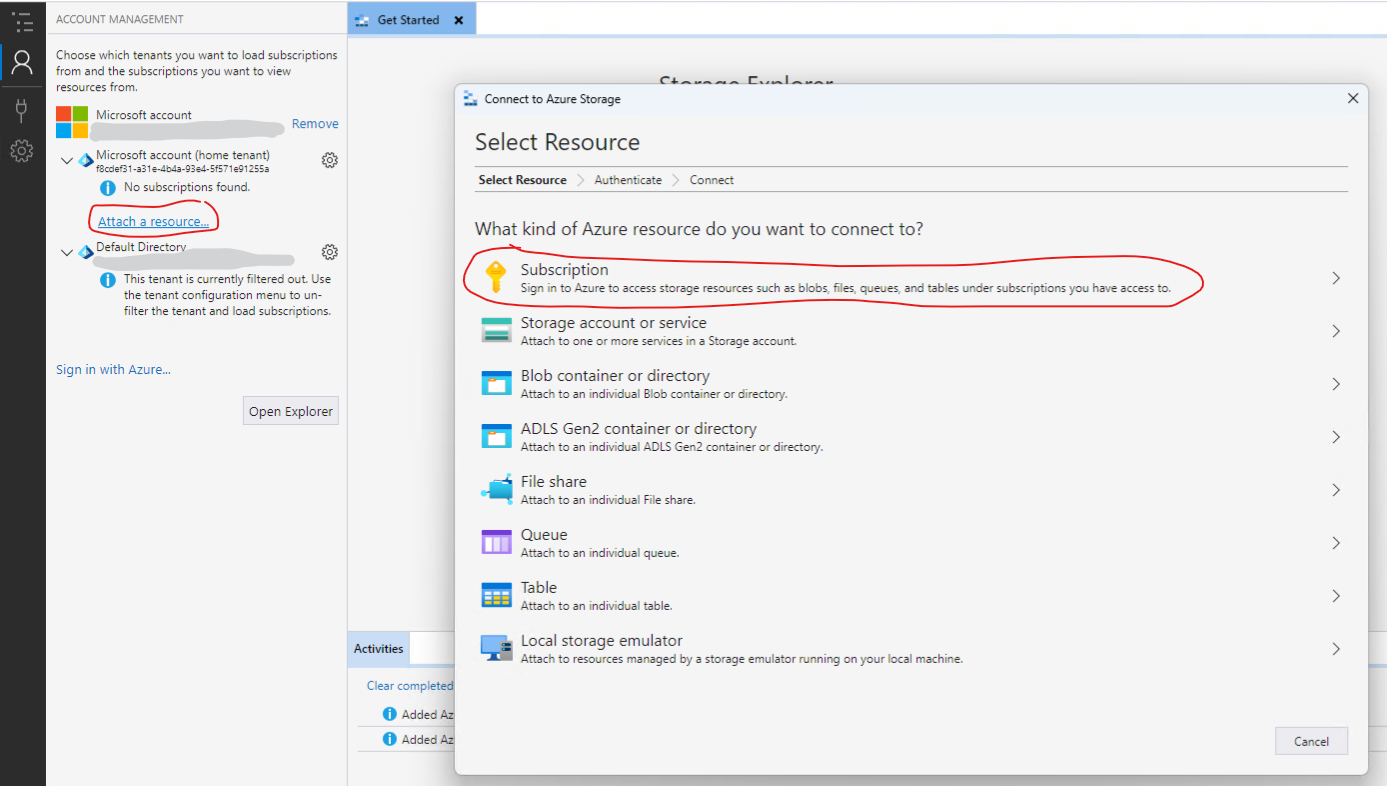Image resolution: width=1387 pixels, height=786 pixels.
Task: Click the info icon next to No subscriptions found
Action: [108, 187]
